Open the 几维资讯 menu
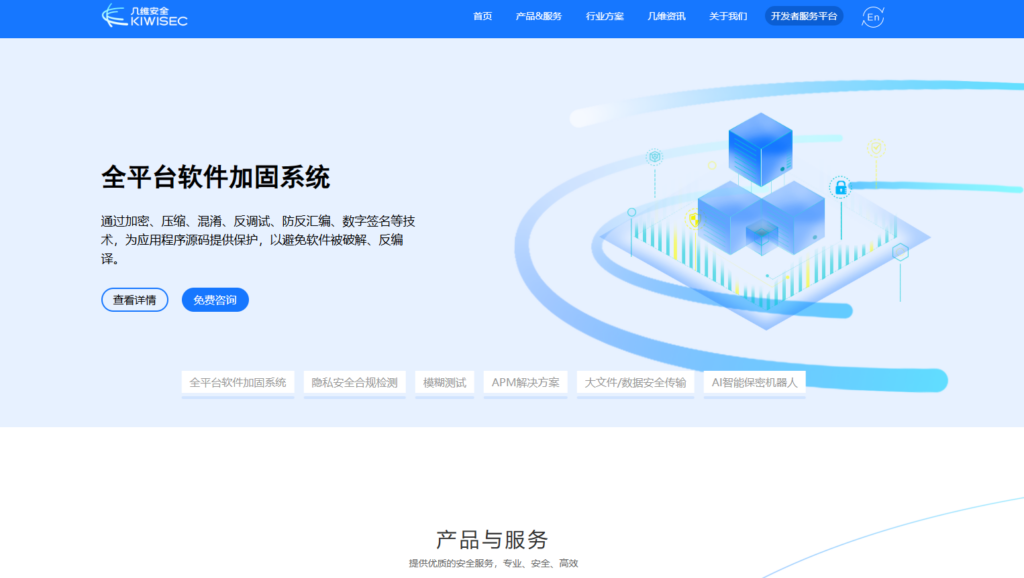This screenshot has height=578, width=1024. coord(666,16)
